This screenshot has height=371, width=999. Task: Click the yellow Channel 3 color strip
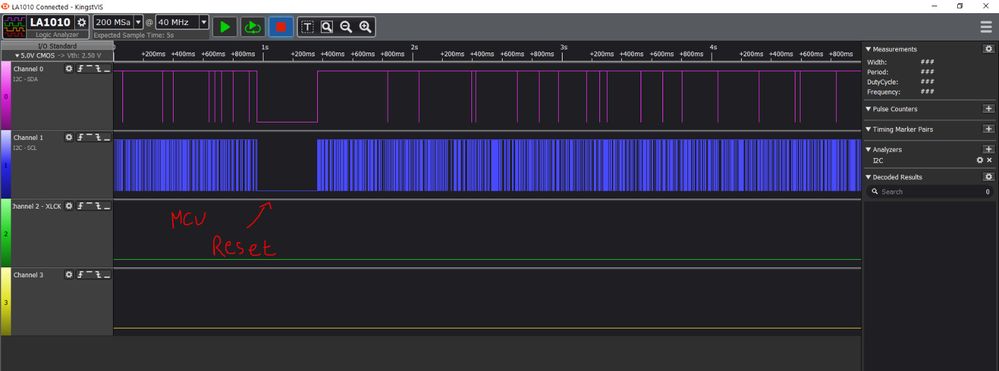click(x=6, y=302)
